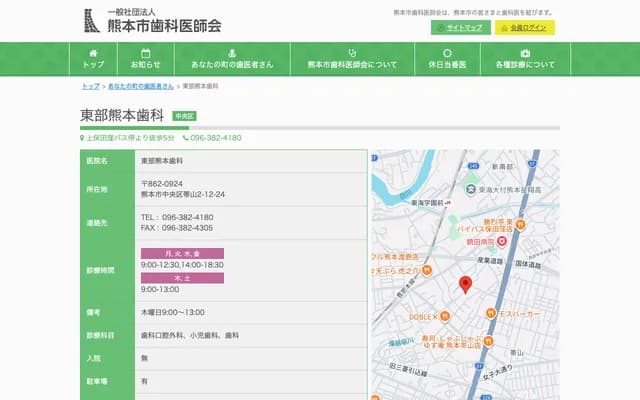Click the 診療時間 row header

coord(108,270)
